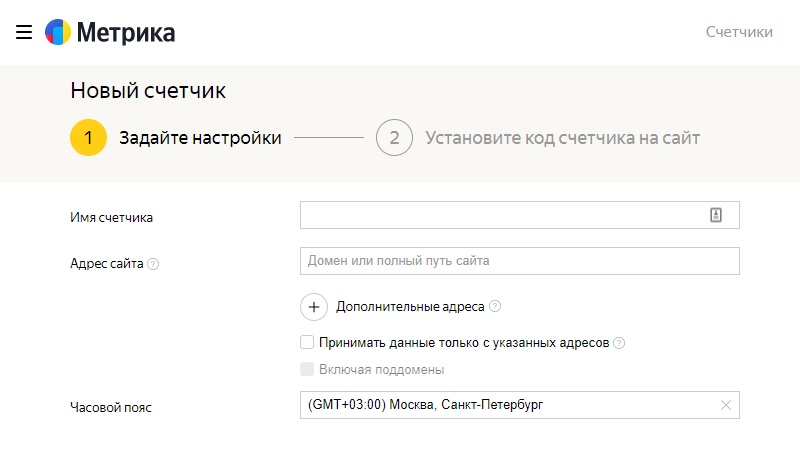The height and width of the screenshot is (450, 800).
Task: Open help icon beside Дополнительные адреса
Action: tap(495, 307)
